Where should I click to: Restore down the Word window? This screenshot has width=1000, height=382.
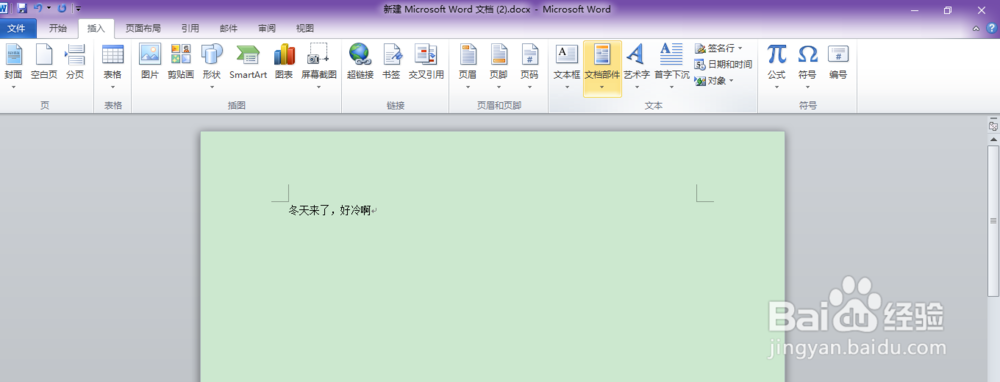(948, 10)
